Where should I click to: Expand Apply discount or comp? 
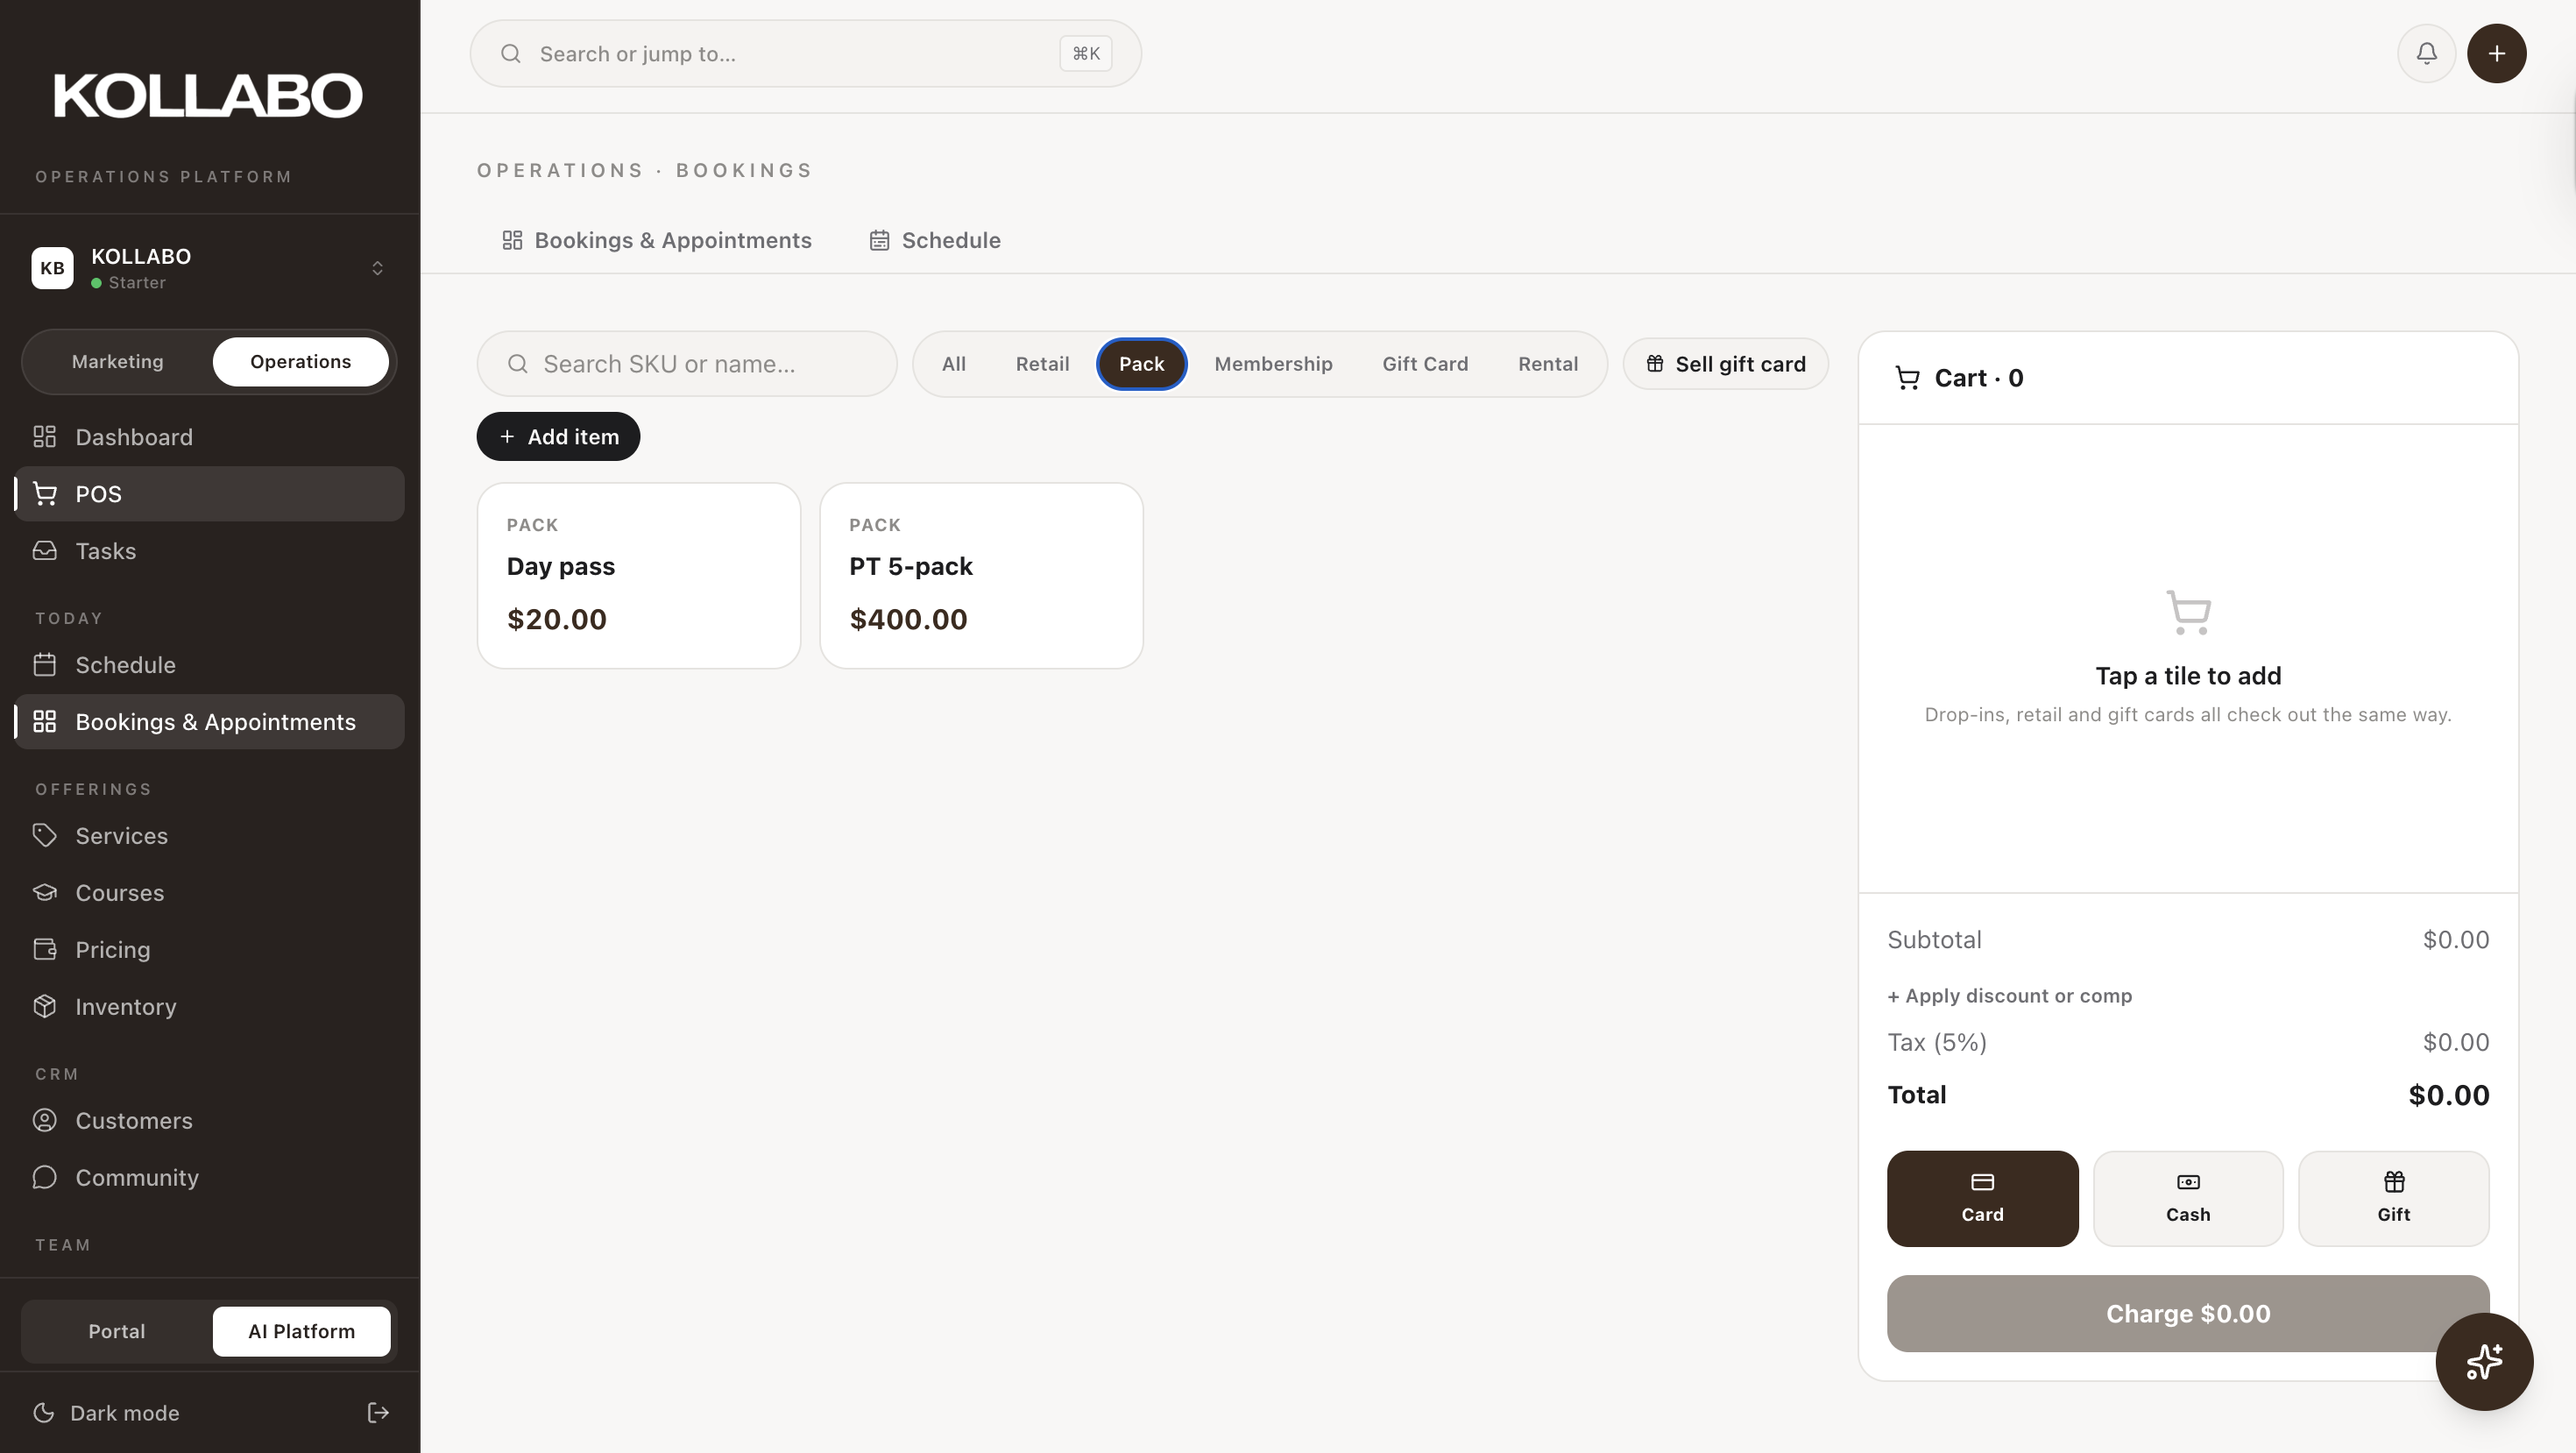pos(2009,995)
